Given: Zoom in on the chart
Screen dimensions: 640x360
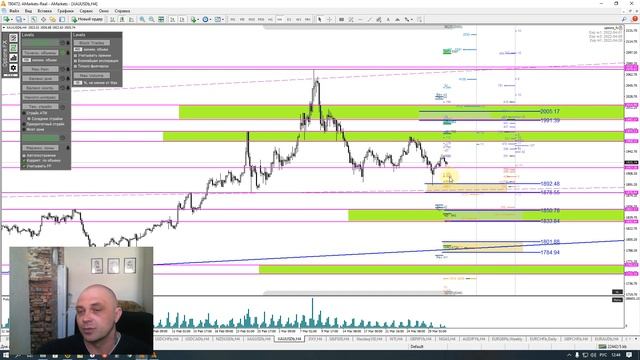Looking at the screenshot, I should (x=142, y=19).
